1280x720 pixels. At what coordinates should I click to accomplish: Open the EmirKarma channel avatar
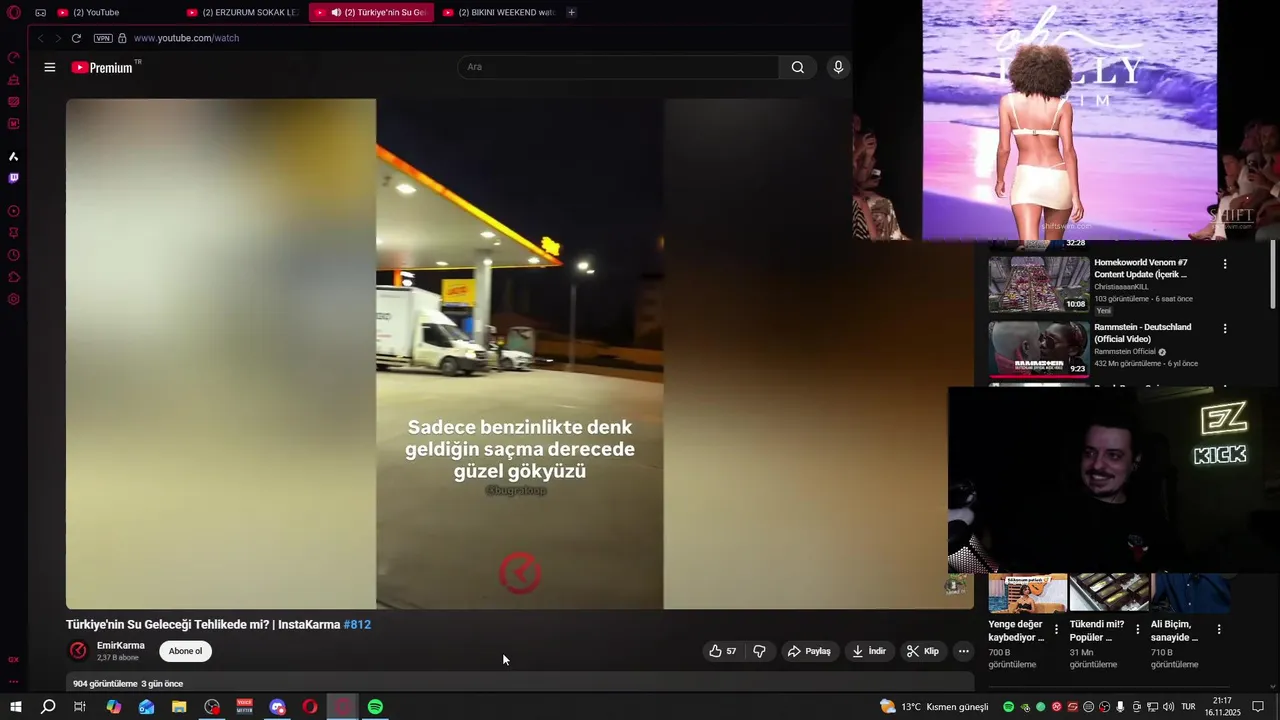[77, 651]
